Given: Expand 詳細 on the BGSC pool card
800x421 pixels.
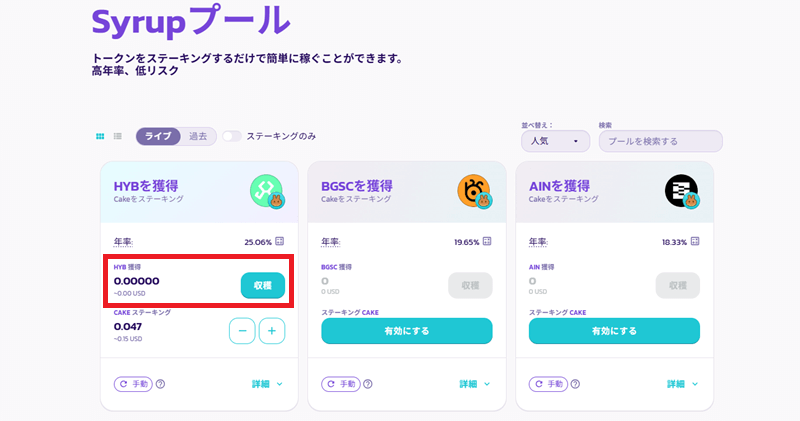Looking at the screenshot, I should [474, 384].
